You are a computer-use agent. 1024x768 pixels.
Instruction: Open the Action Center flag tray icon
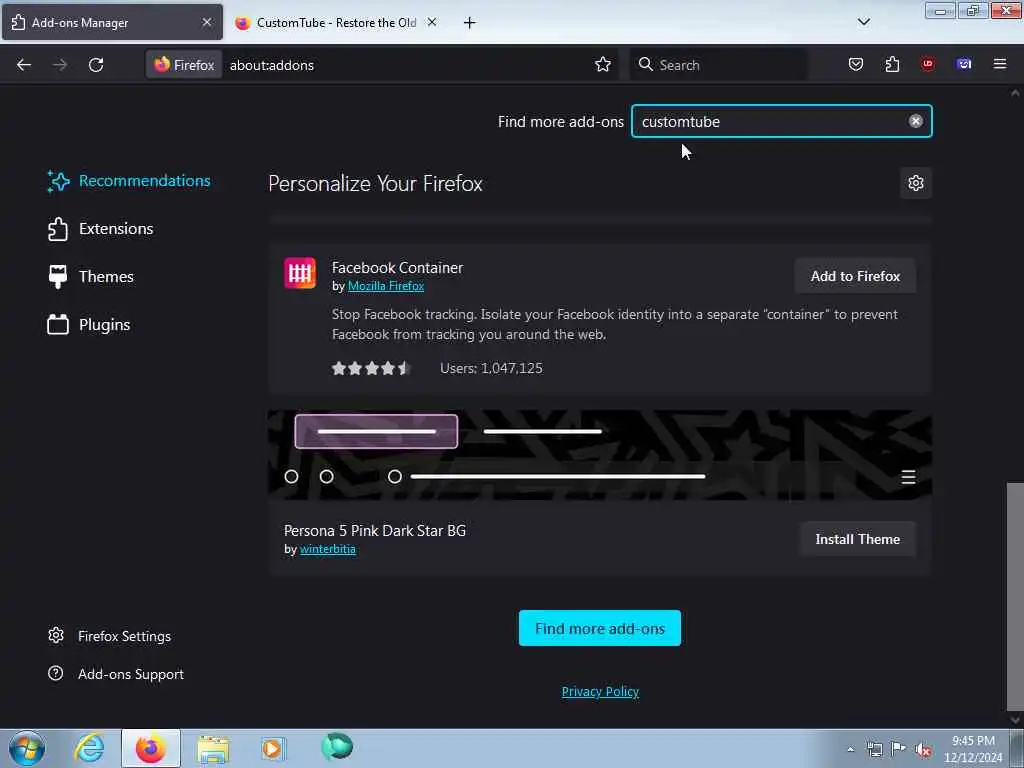pyautogui.click(x=899, y=749)
